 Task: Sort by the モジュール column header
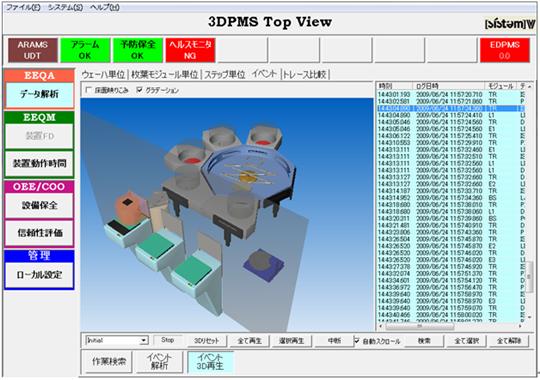(x=501, y=86)
